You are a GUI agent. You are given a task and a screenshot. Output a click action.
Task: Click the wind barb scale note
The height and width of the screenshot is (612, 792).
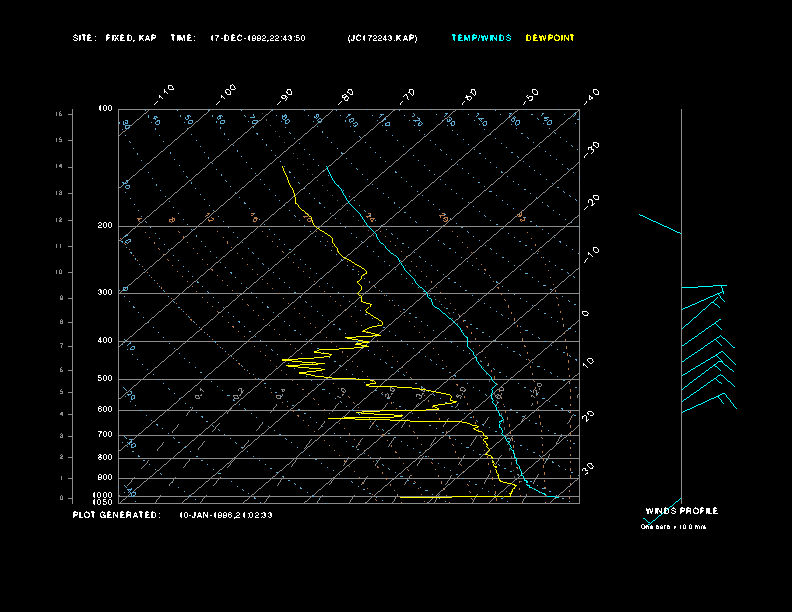click(x=673, y=526)
